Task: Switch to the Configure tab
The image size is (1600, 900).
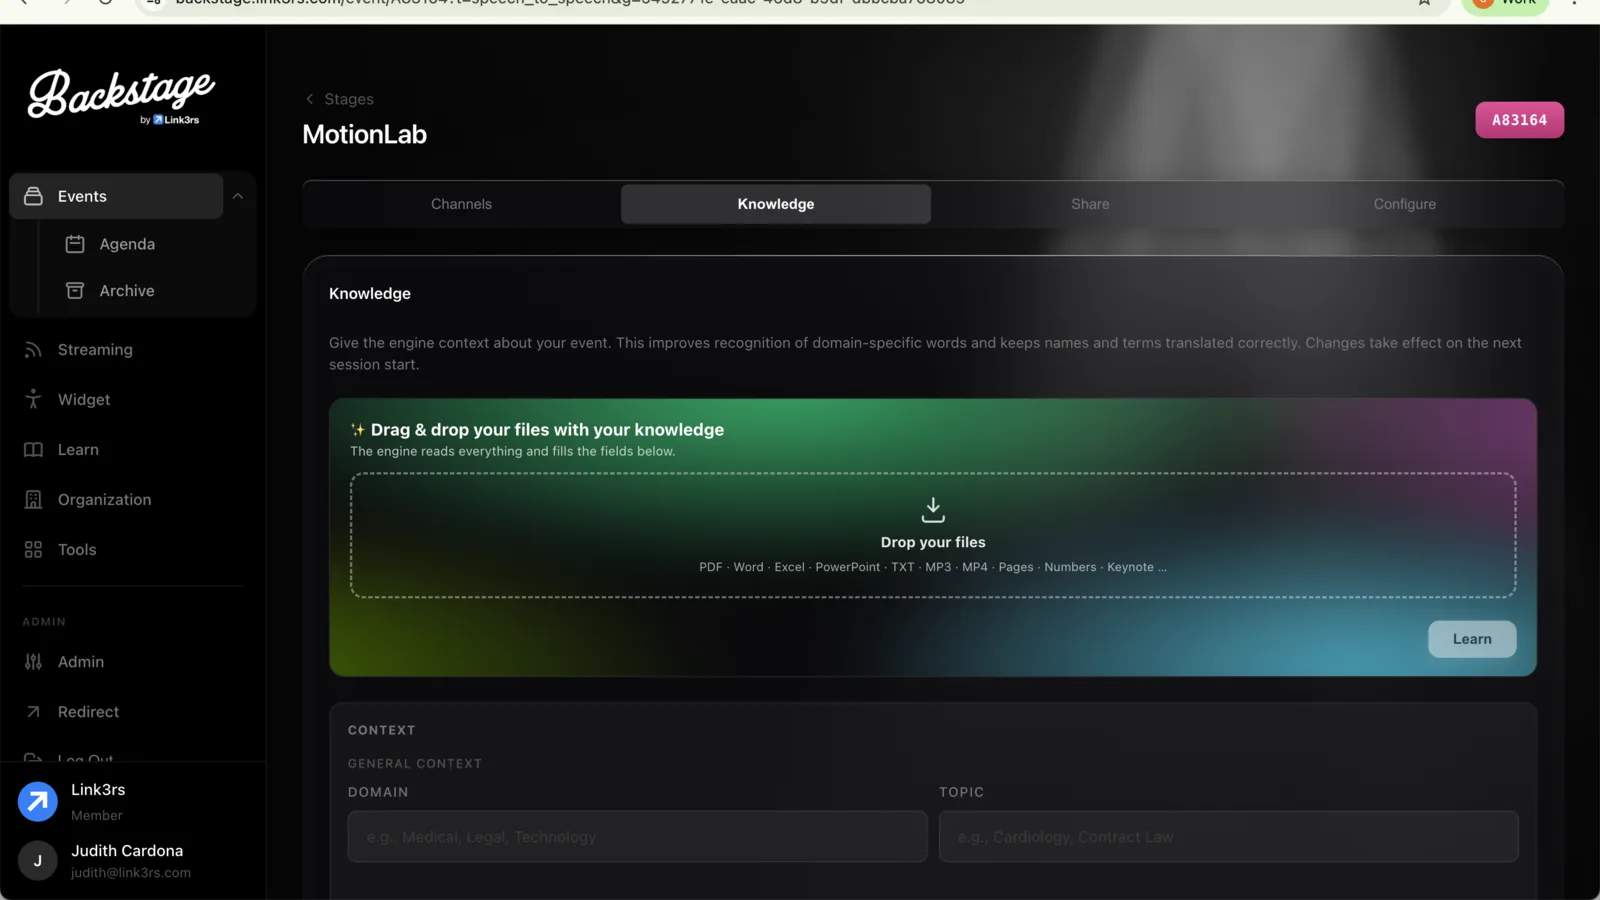Action: 1404,204
